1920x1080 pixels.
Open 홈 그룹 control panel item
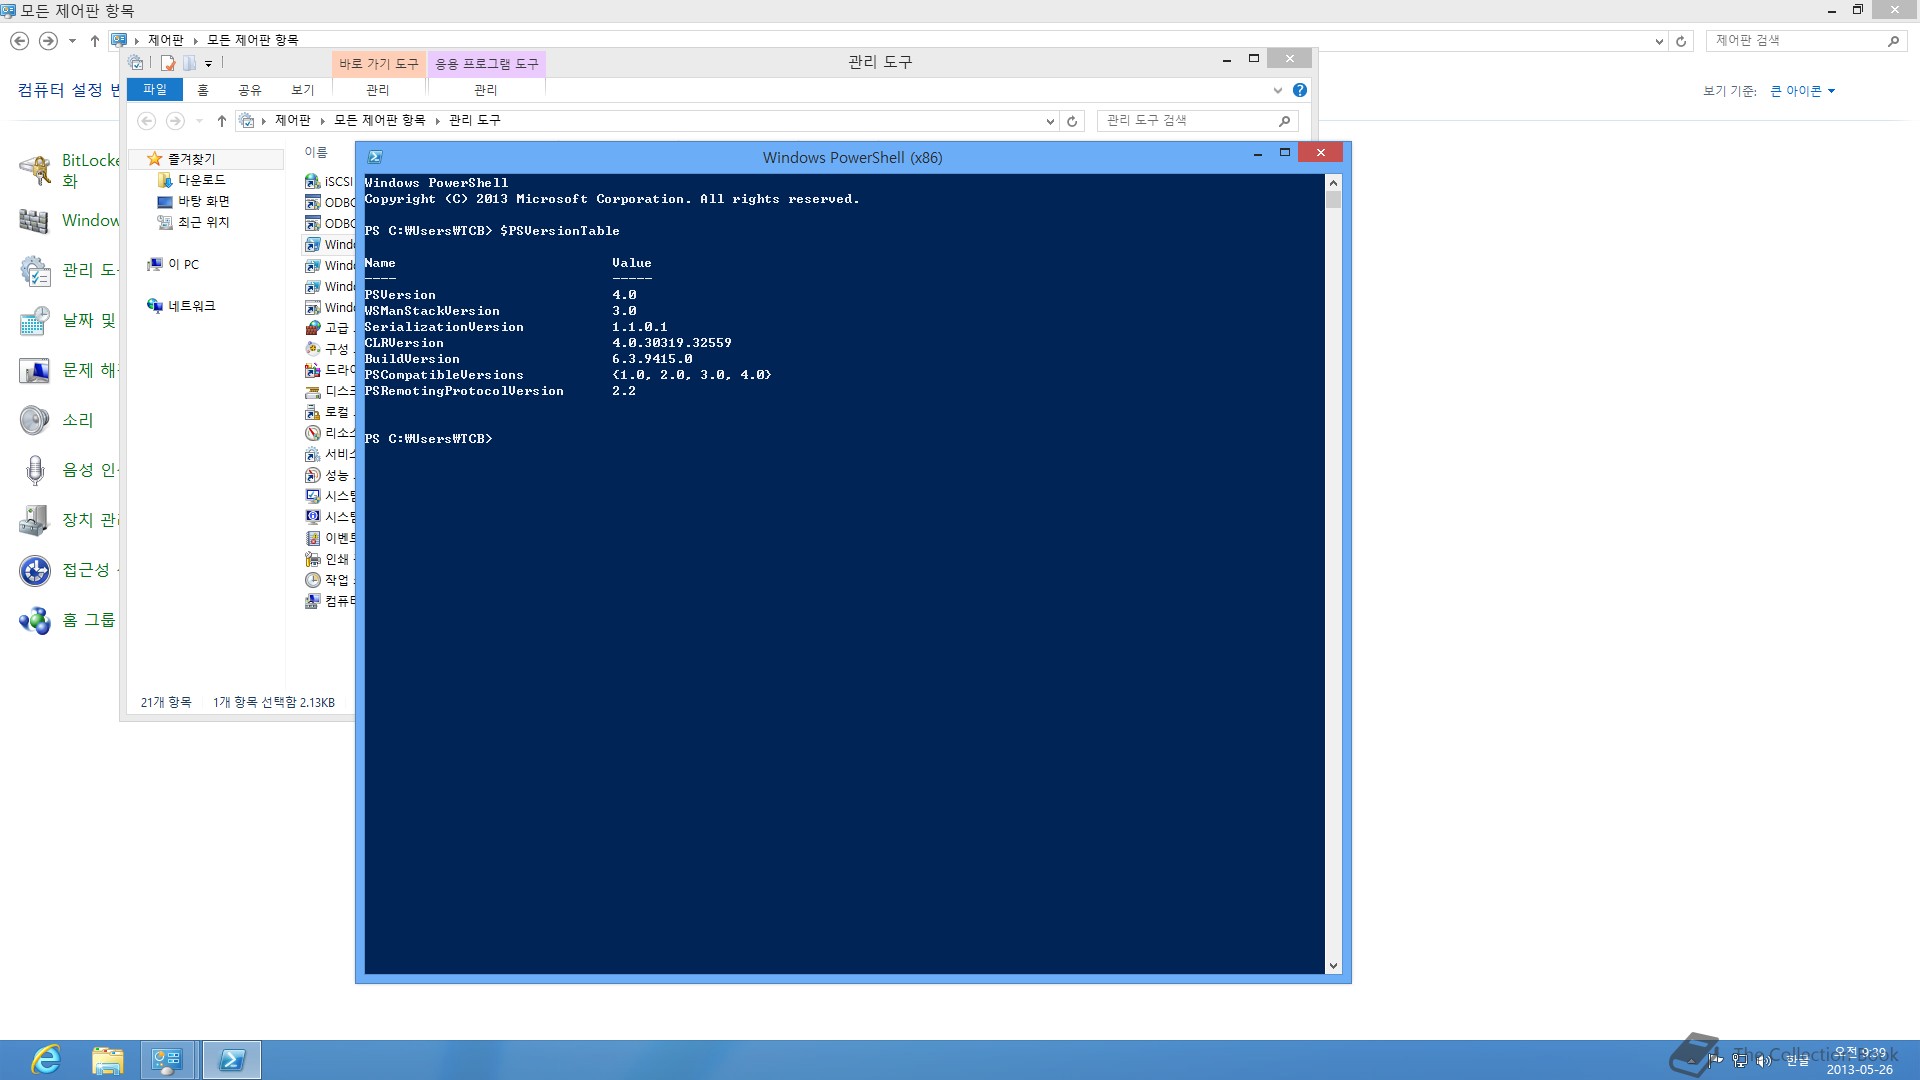coord(66,620)
